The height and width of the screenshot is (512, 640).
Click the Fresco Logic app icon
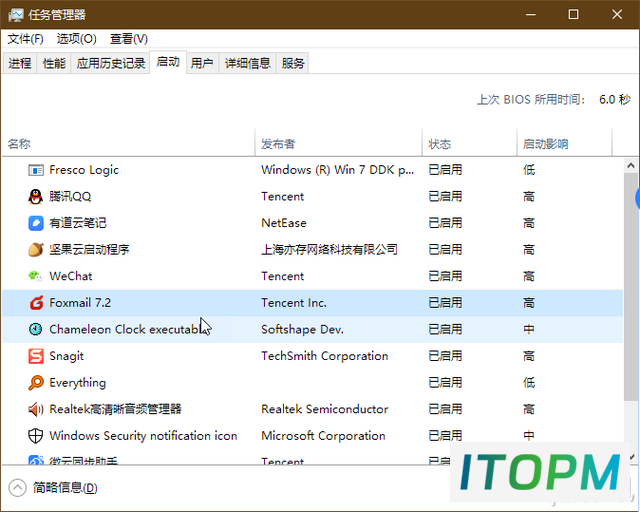pyautogui.click(x=36, y=170)
